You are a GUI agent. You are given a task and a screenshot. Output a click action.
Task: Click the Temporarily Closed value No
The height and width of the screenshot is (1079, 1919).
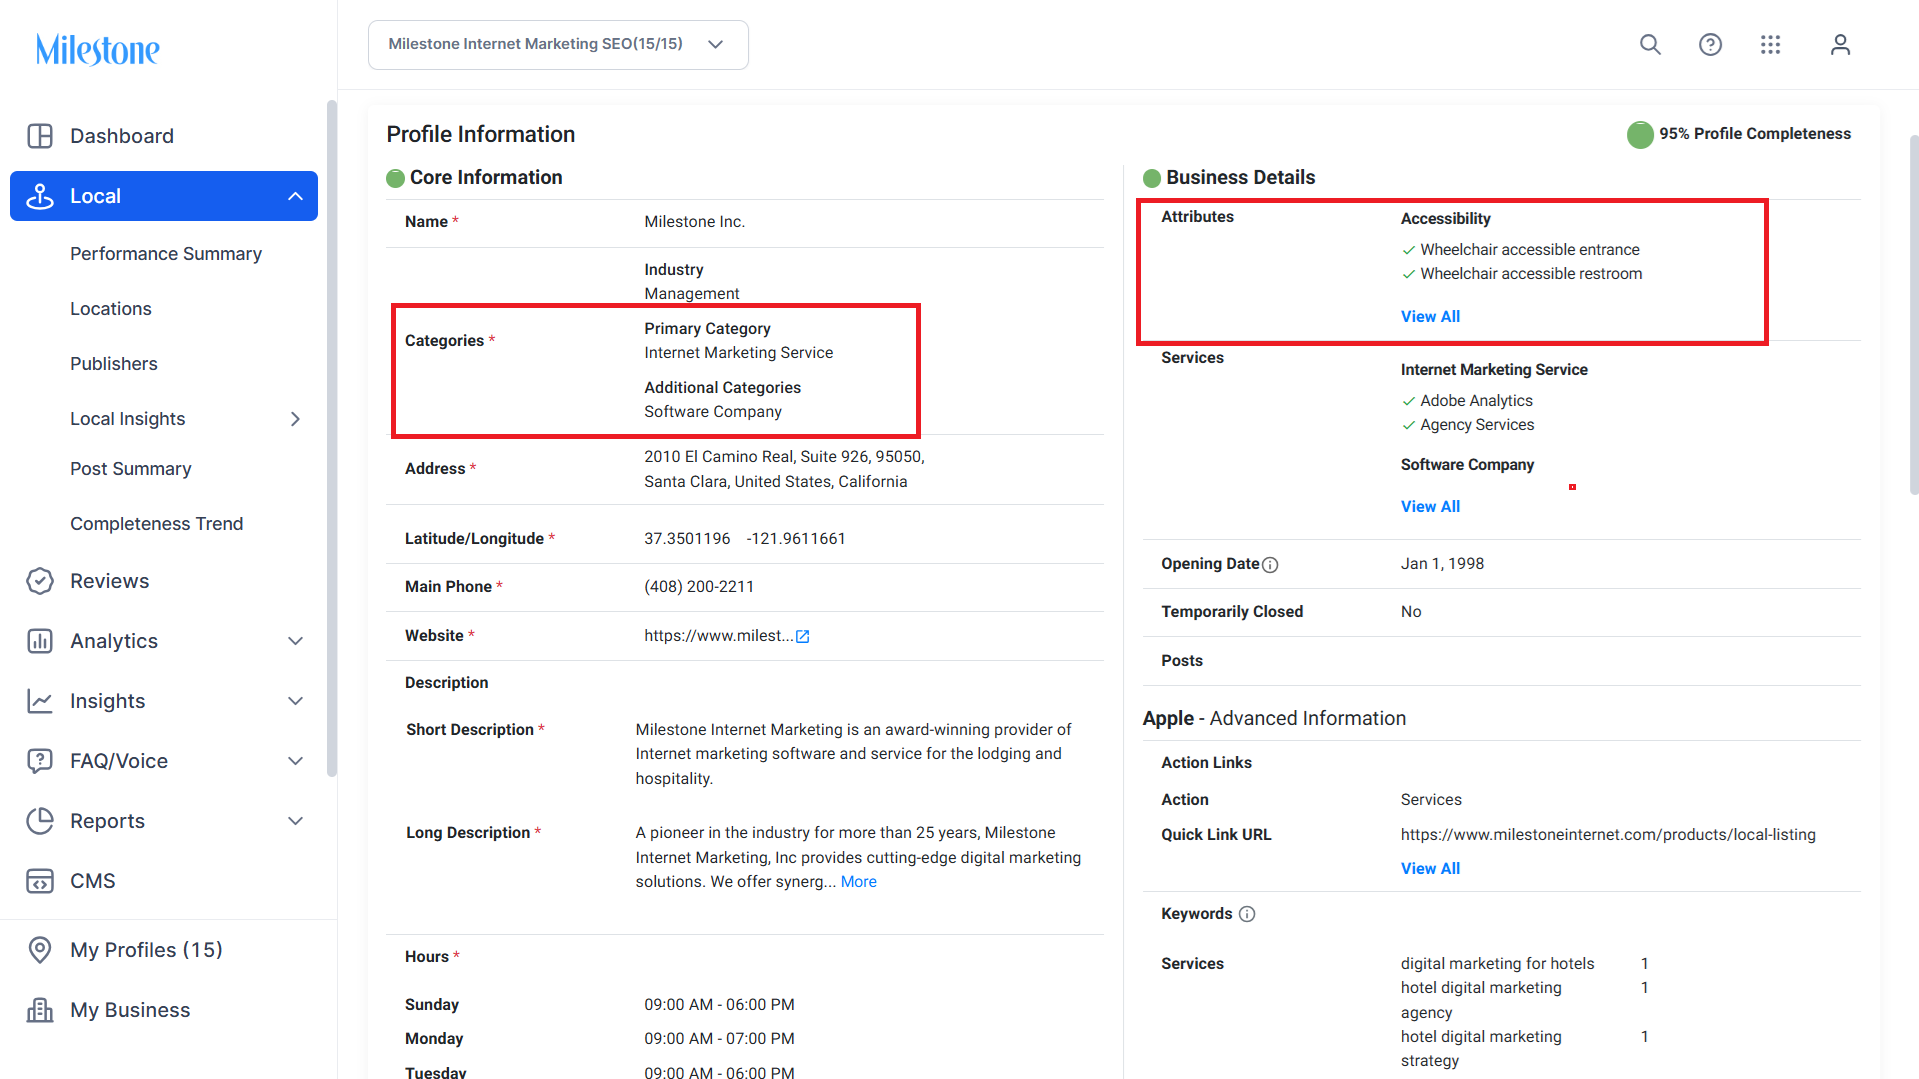point(1411,612)
